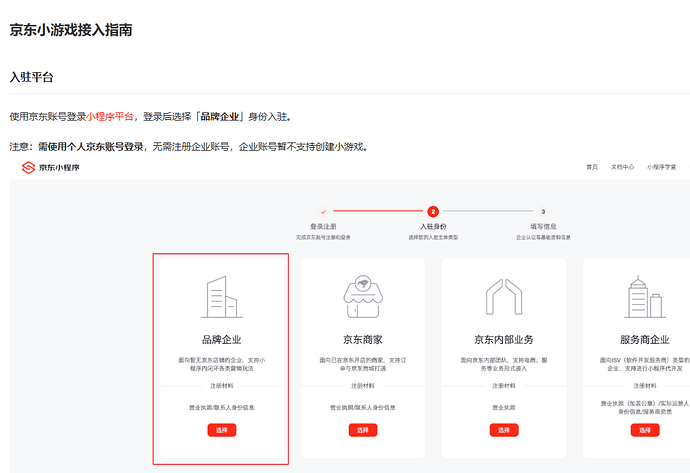Click step 3 填写信息 circle
Screen dimensions: 690x473
click(543, 212)
